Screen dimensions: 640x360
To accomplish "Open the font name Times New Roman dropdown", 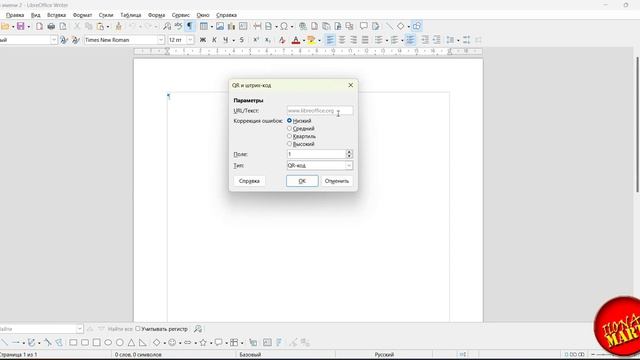I will [x=161, y=40].
